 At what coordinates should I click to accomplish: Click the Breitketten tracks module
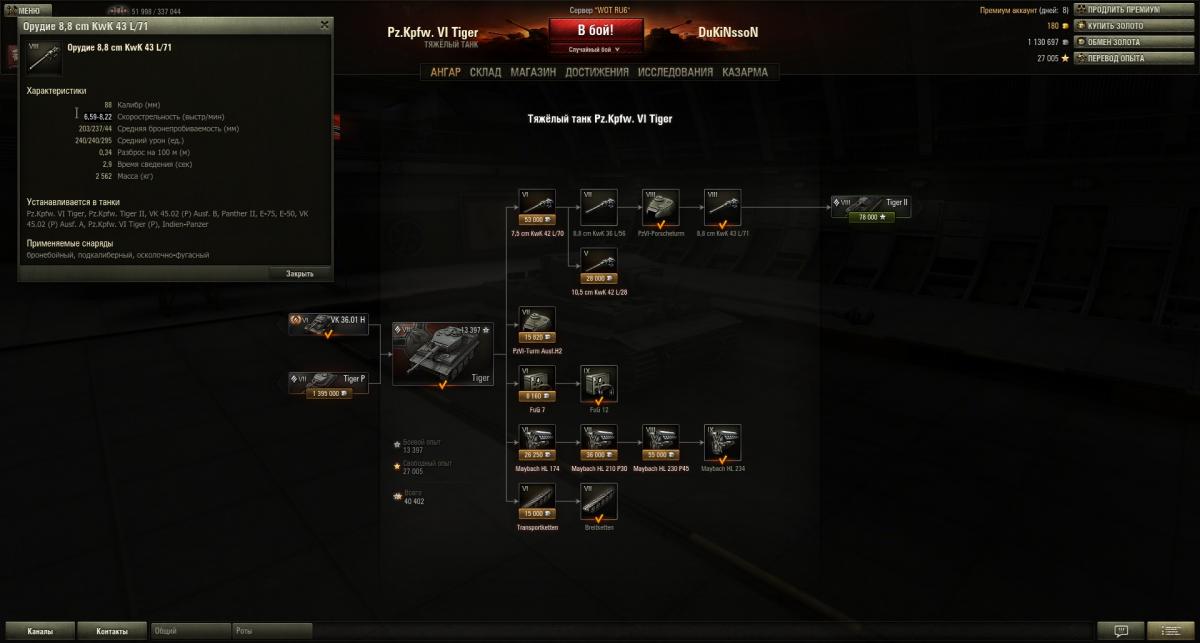click(x=599, y=502)
